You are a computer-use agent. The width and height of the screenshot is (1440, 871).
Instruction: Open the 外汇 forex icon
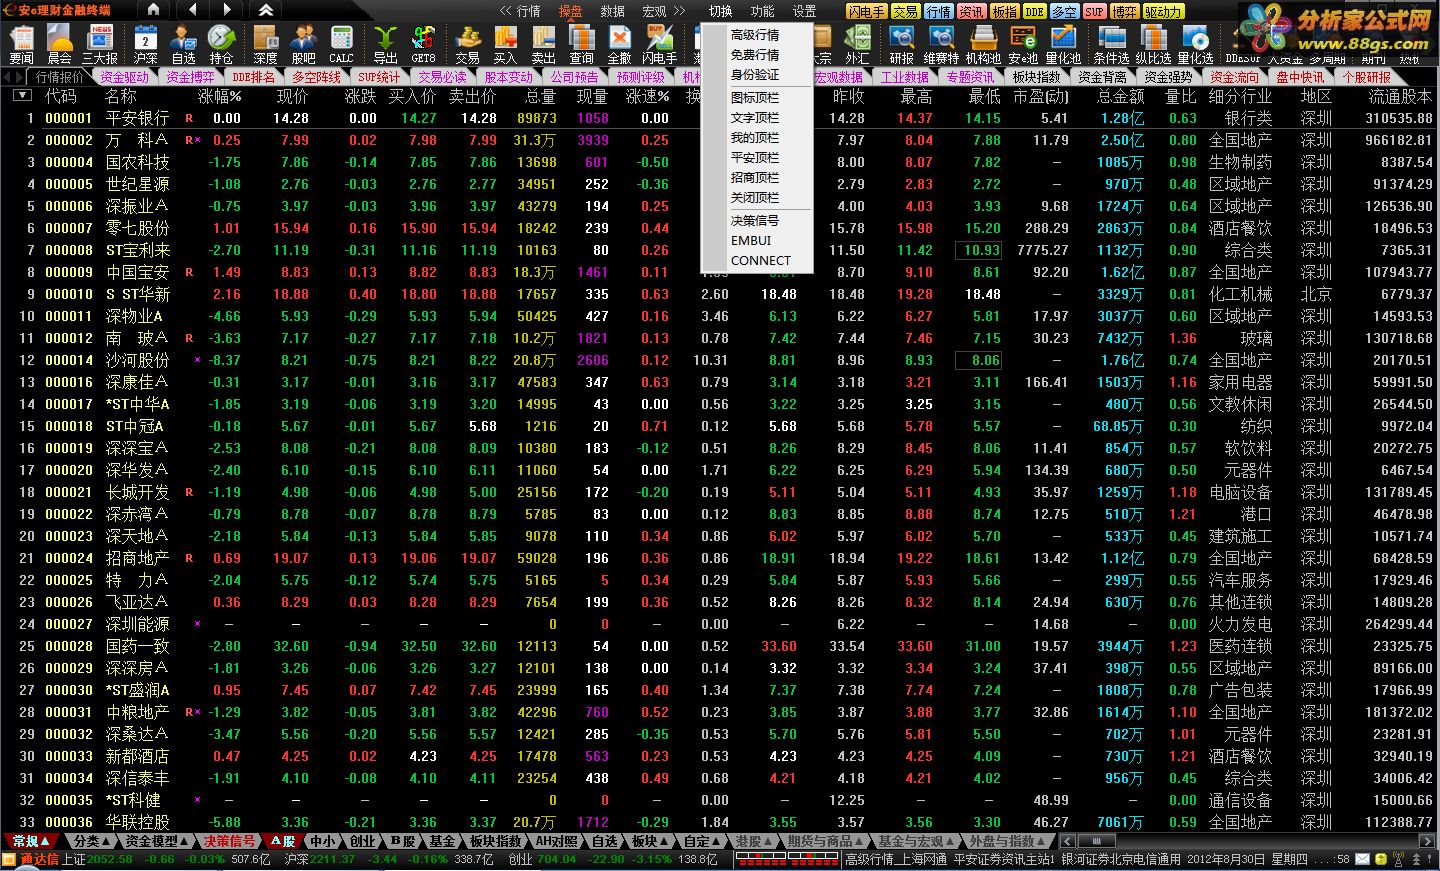coord(857,45)
